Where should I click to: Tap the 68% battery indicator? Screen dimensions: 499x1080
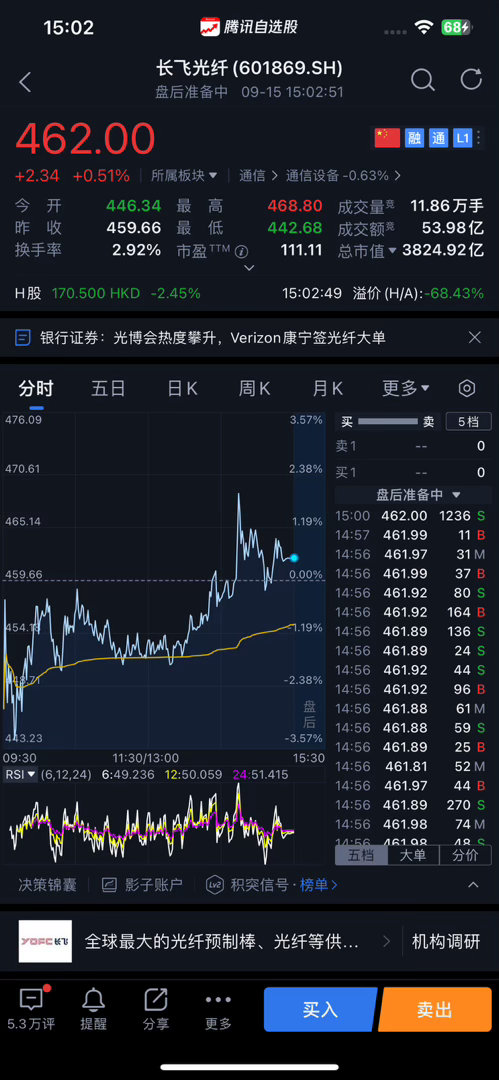point(457,28)
